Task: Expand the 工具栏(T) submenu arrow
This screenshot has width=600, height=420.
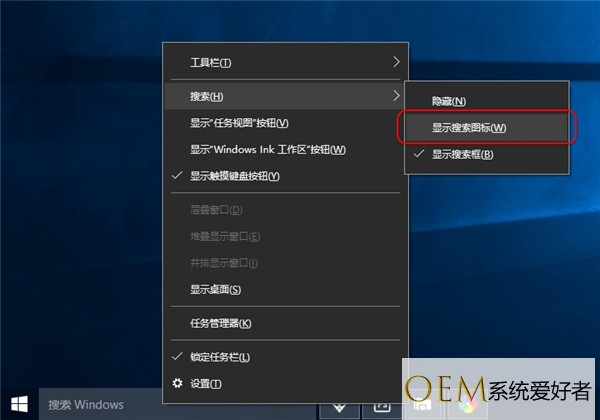Action: (x=396, y=62)
